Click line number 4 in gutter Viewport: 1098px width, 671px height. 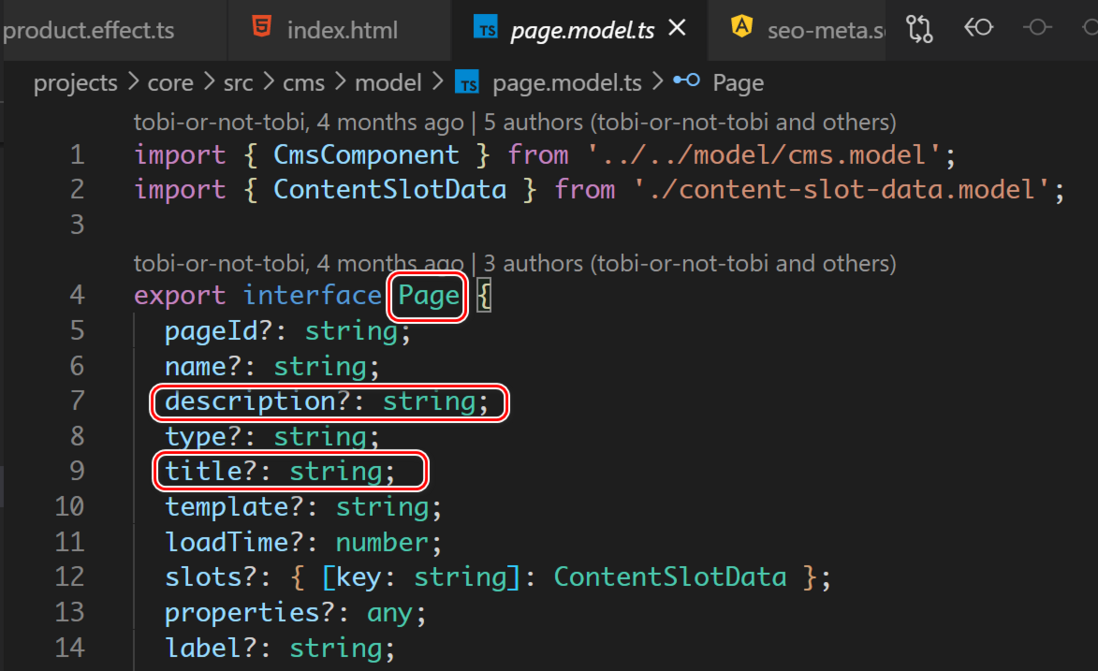(x=77, y=295)
